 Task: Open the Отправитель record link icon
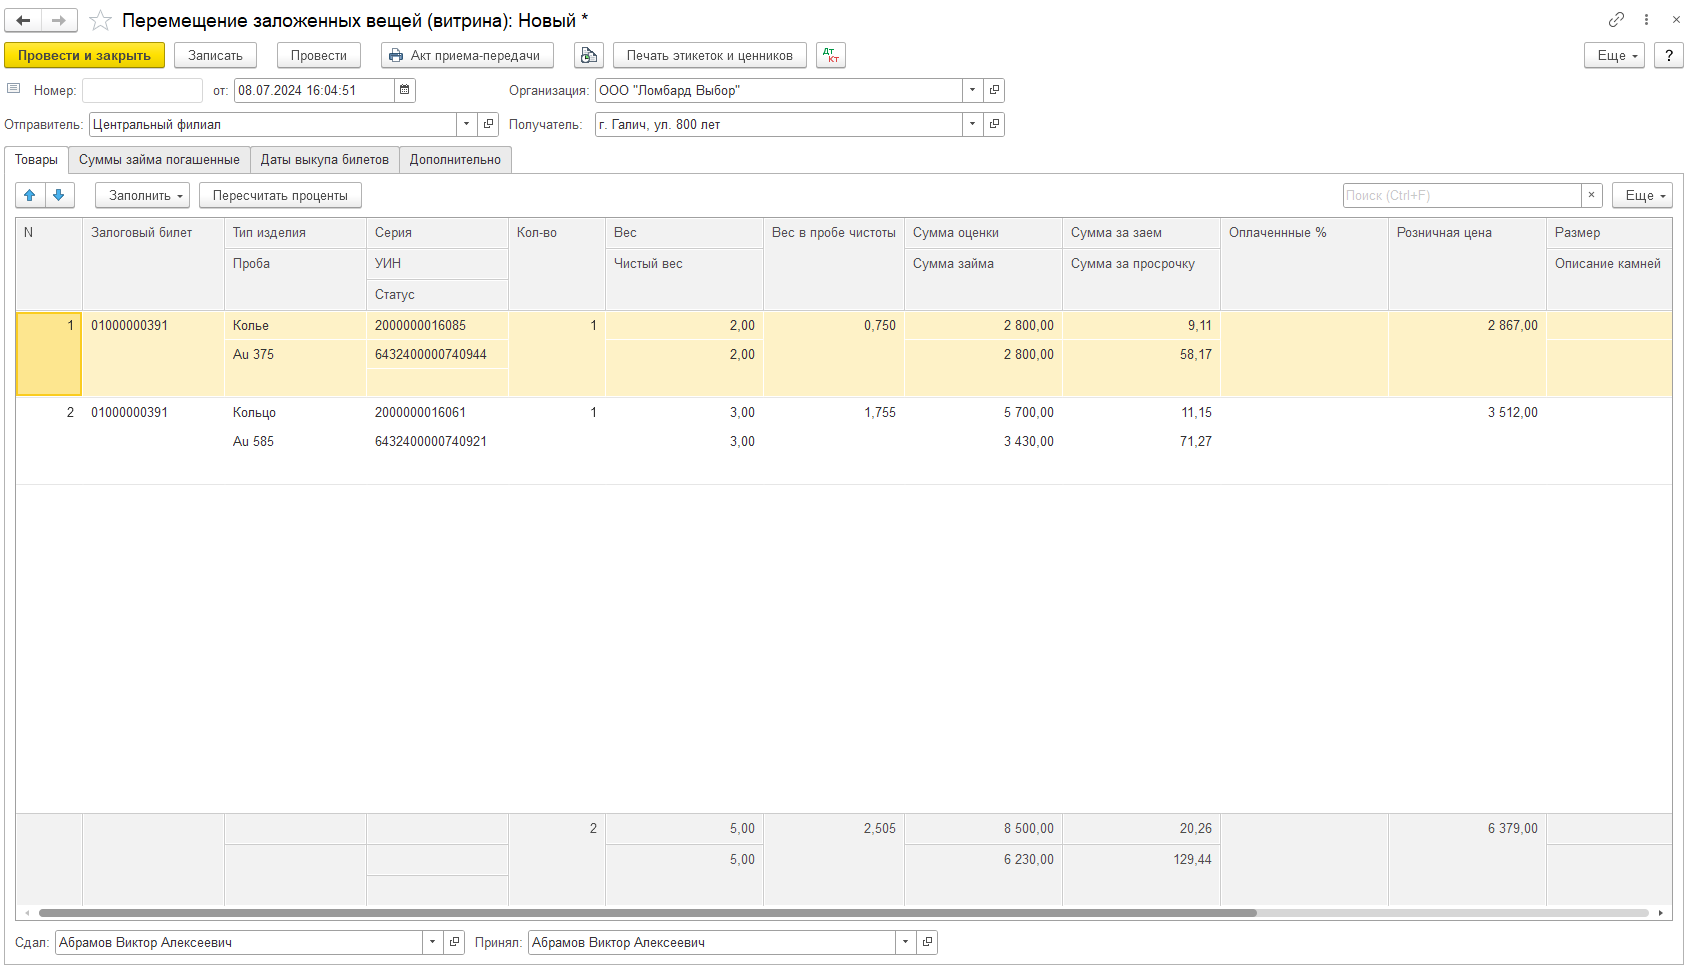coord(488,124)
